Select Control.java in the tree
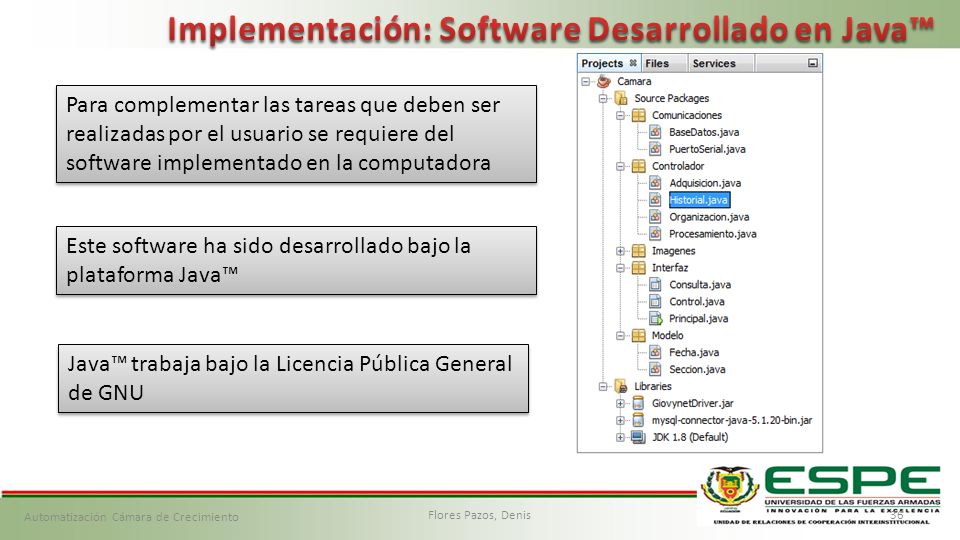The width and height of the screenshot is (960, 540). 697,302
